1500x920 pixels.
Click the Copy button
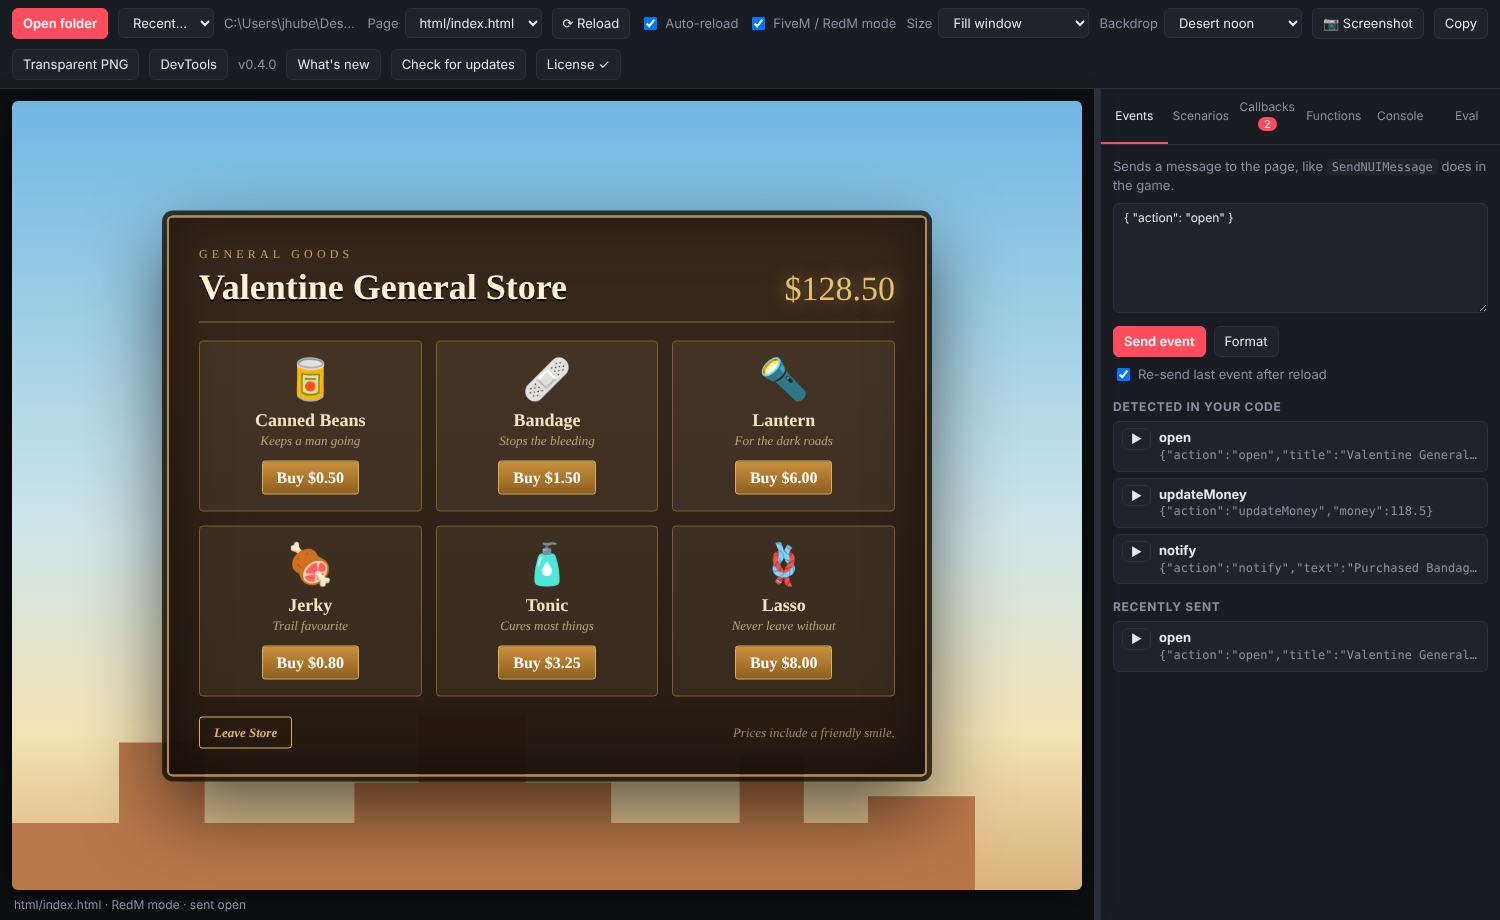click(x=1461, y=23)
